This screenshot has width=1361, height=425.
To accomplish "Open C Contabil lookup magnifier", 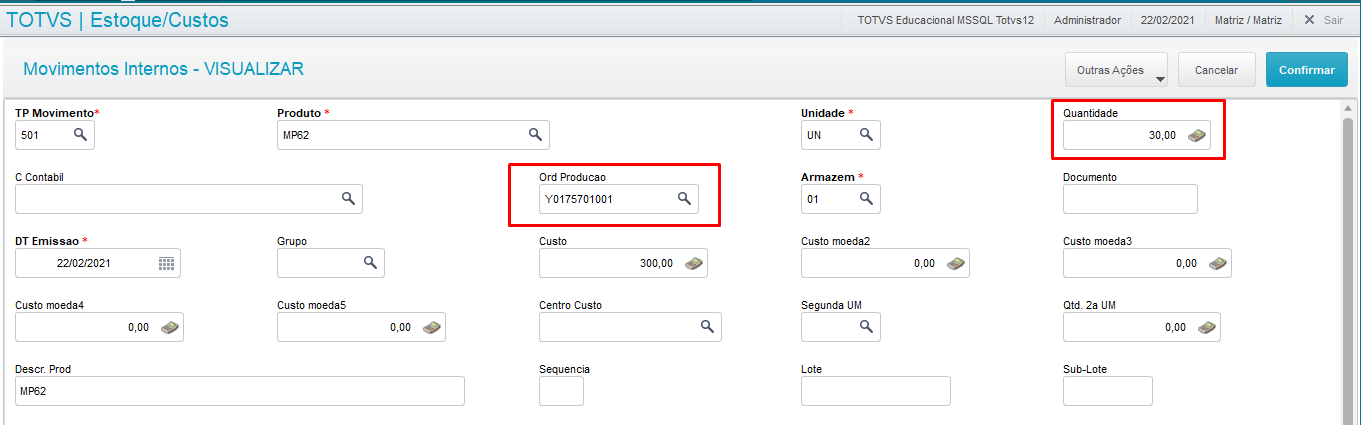I will 348,199.
